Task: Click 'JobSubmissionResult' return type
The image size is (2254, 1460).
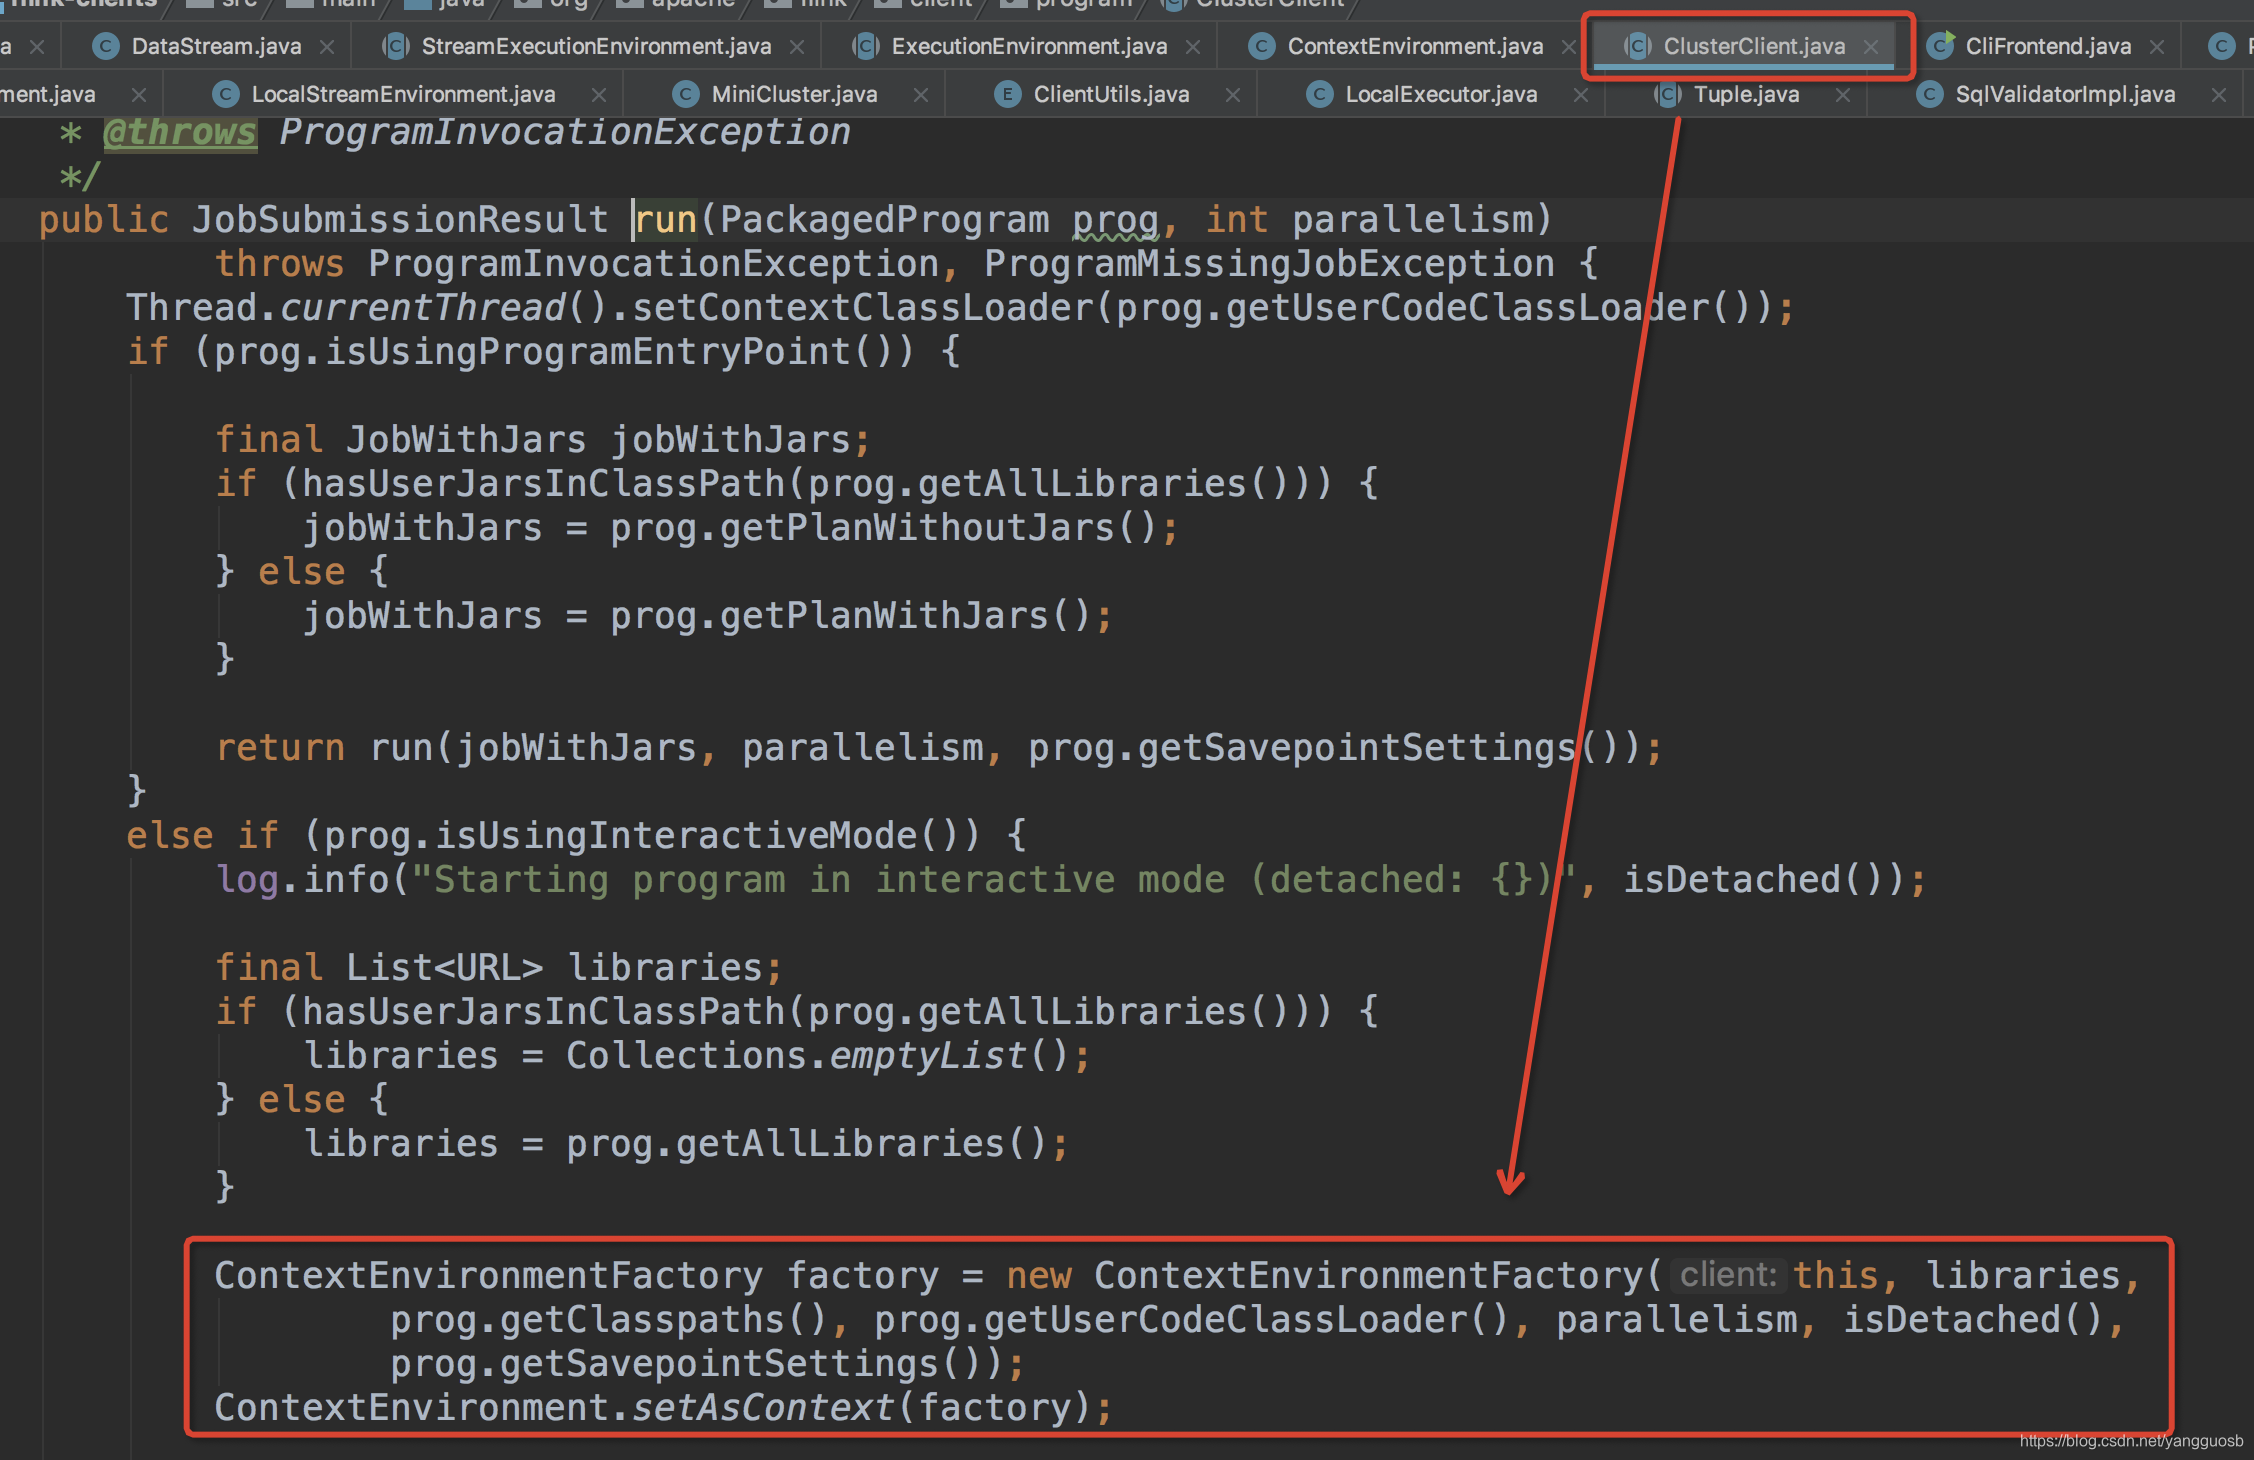Action: (400, 219)
